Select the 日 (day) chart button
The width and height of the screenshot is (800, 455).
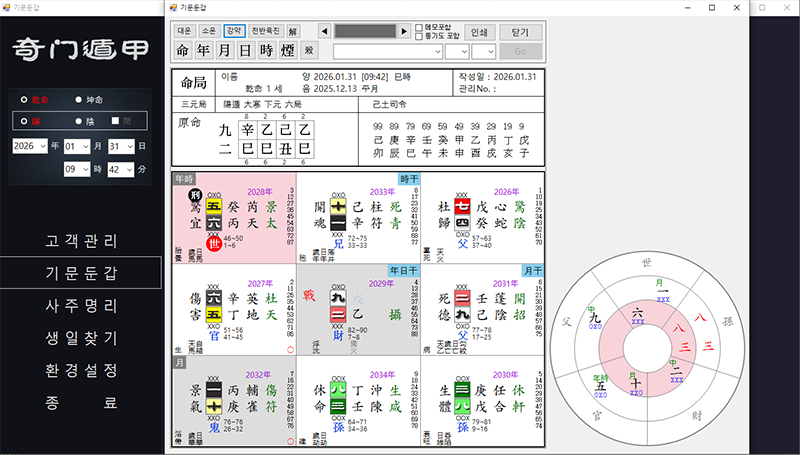[x=245, y=51]
